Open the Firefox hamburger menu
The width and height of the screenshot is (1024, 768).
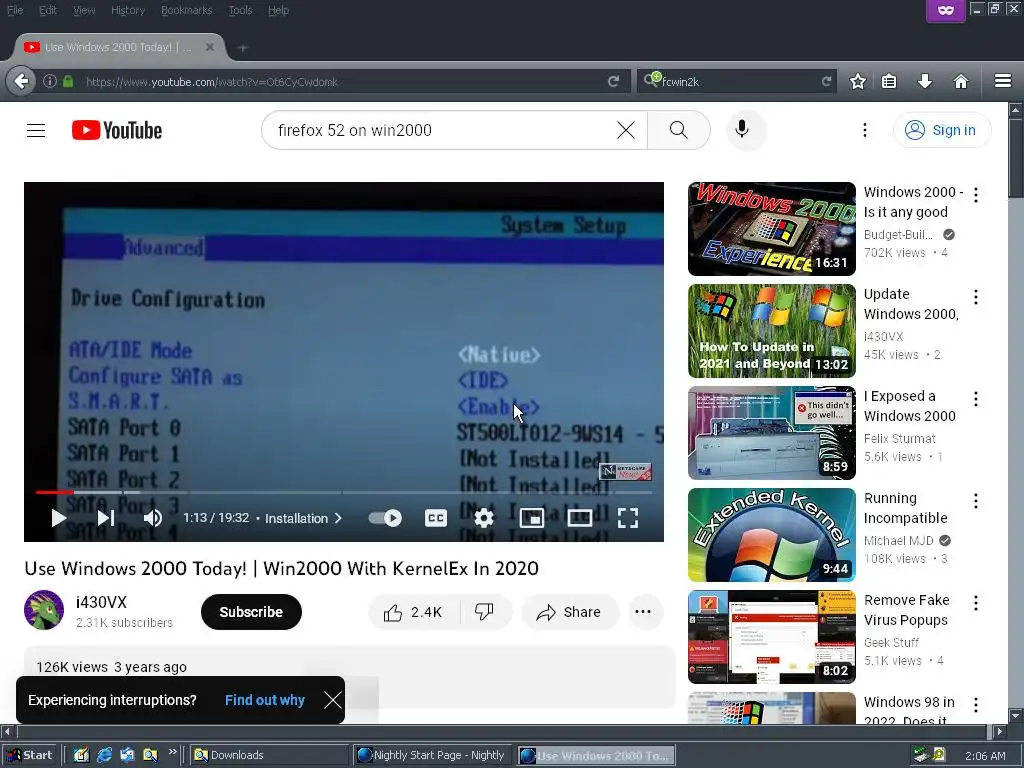1003,81
